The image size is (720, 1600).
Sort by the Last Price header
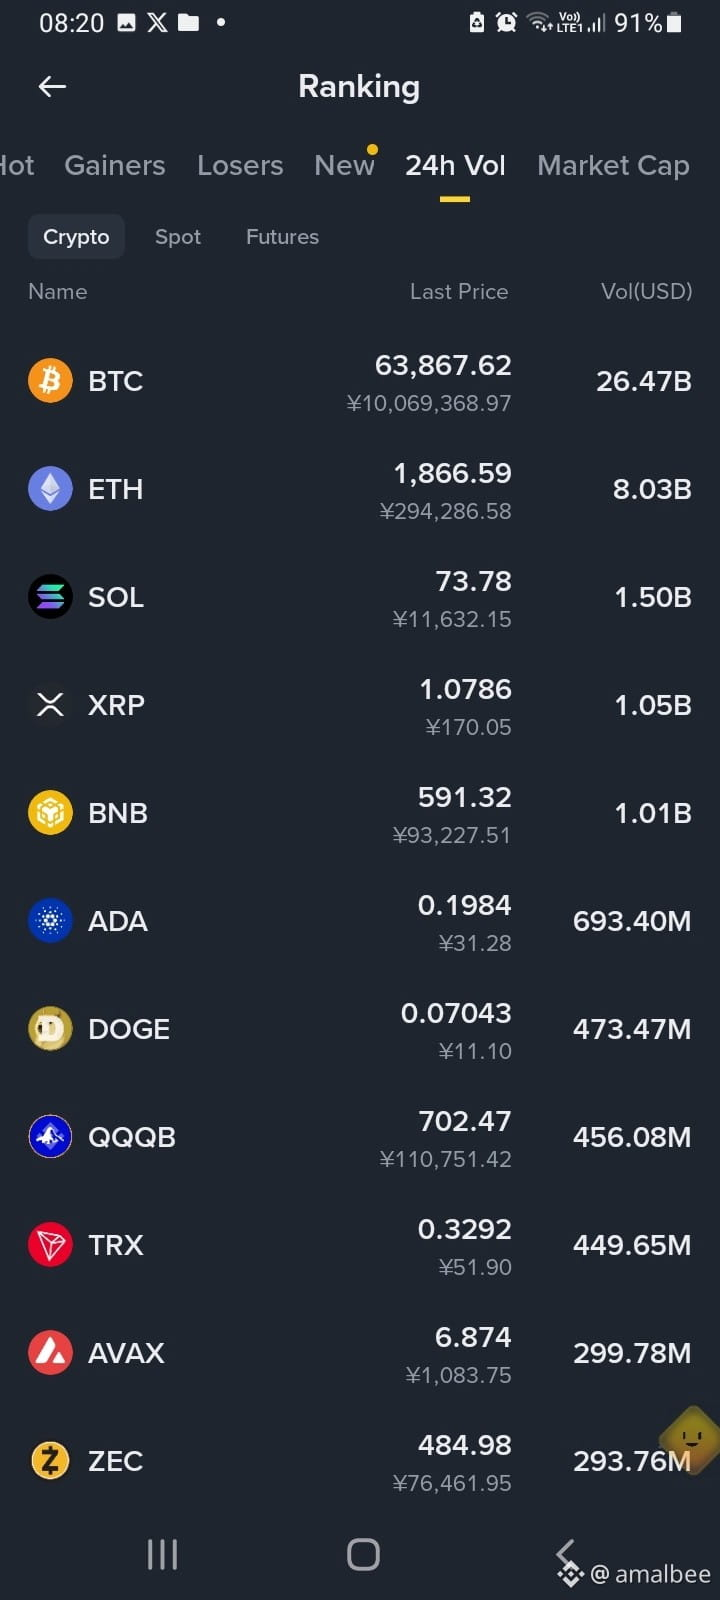click(459, 291)
